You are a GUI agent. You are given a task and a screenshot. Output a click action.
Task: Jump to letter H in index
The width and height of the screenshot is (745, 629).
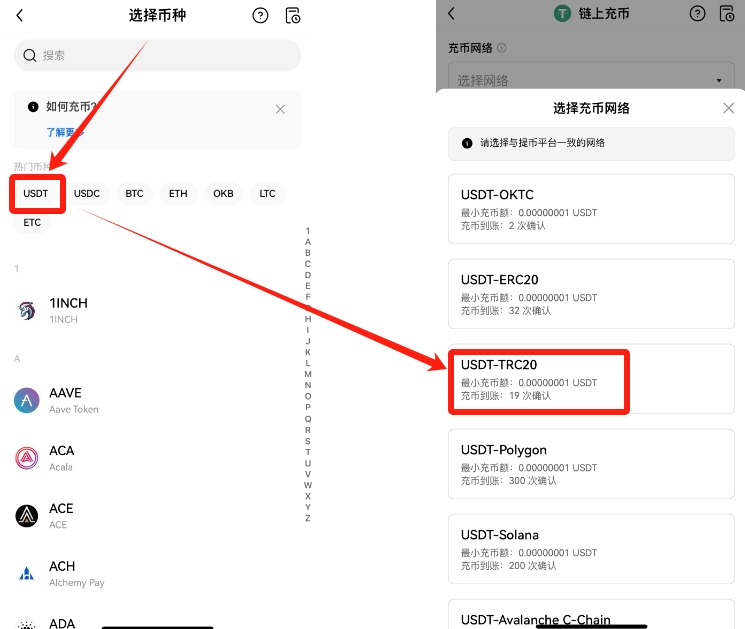coord(308,319)
